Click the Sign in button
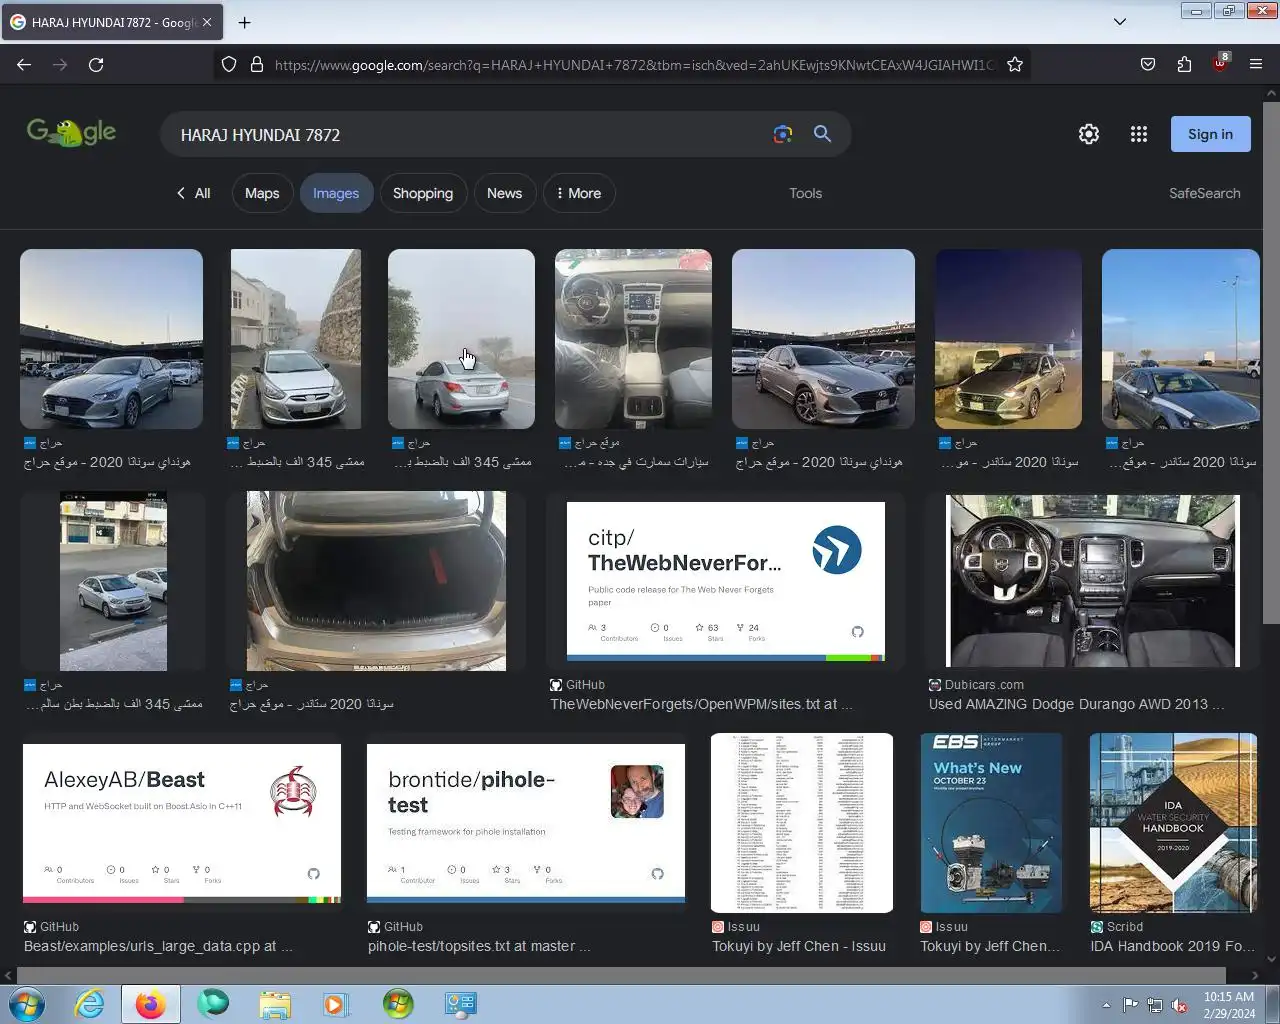Screen dimensions: 1280x1024 click(1210, 134)
